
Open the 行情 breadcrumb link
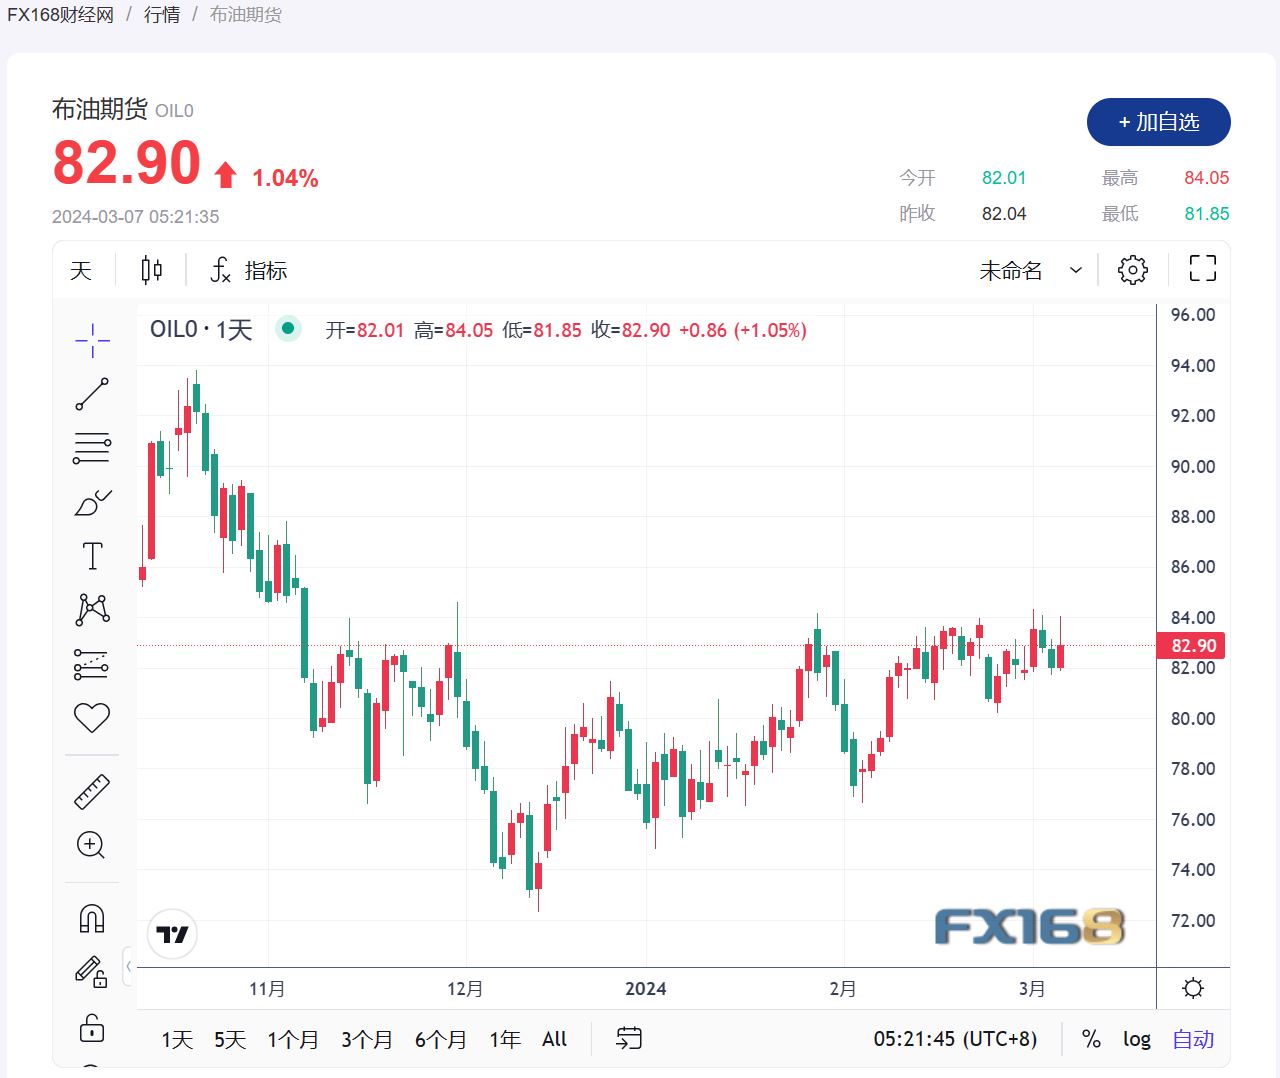coord(162,15)
